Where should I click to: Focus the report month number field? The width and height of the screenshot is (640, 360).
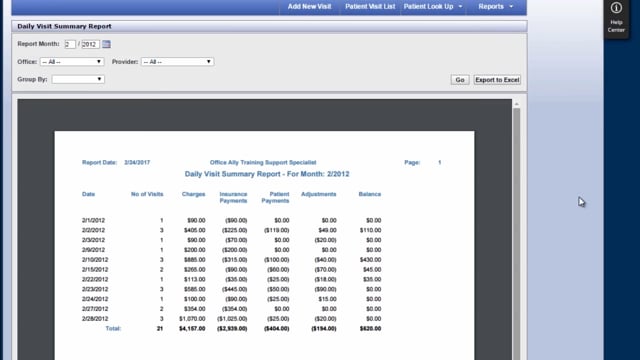pos(70,44)
